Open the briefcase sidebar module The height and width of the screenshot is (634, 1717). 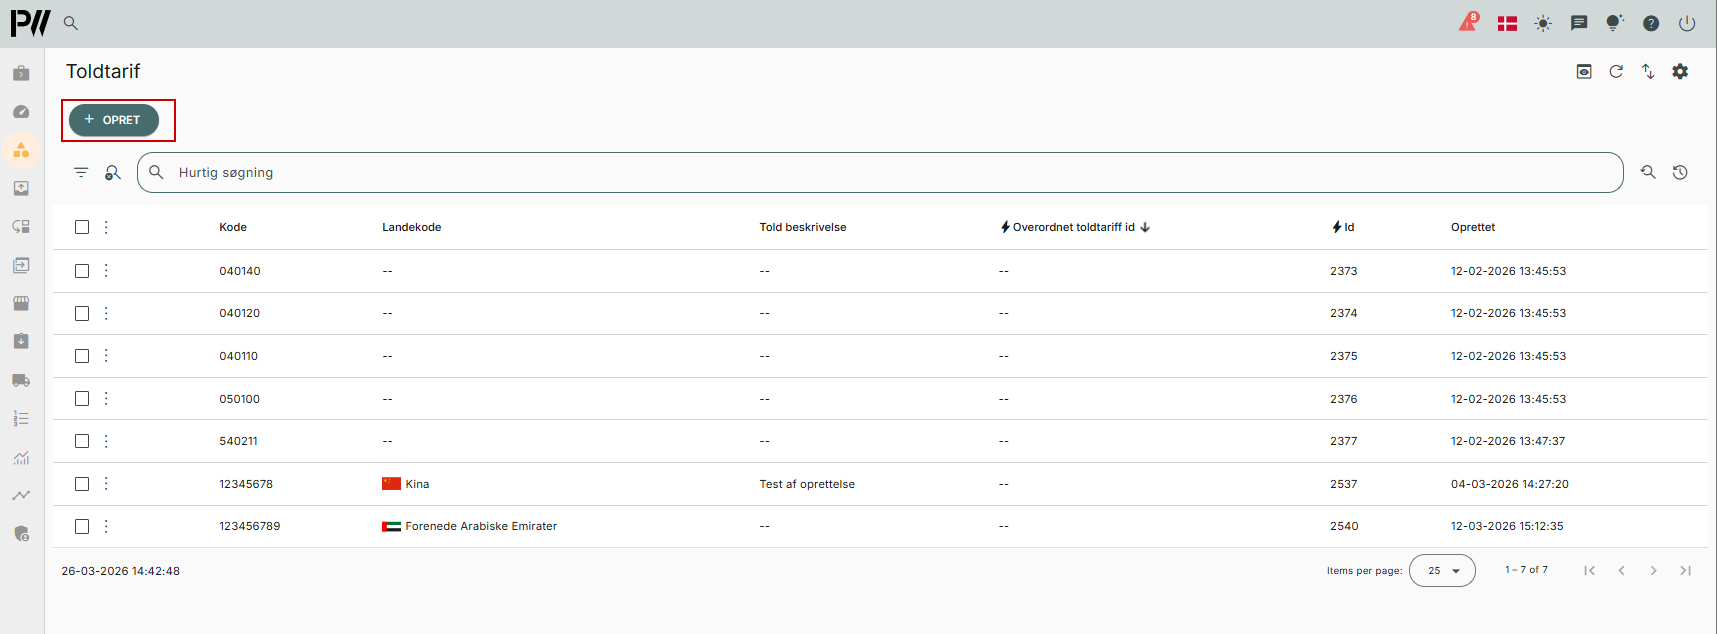pos(21,73)
